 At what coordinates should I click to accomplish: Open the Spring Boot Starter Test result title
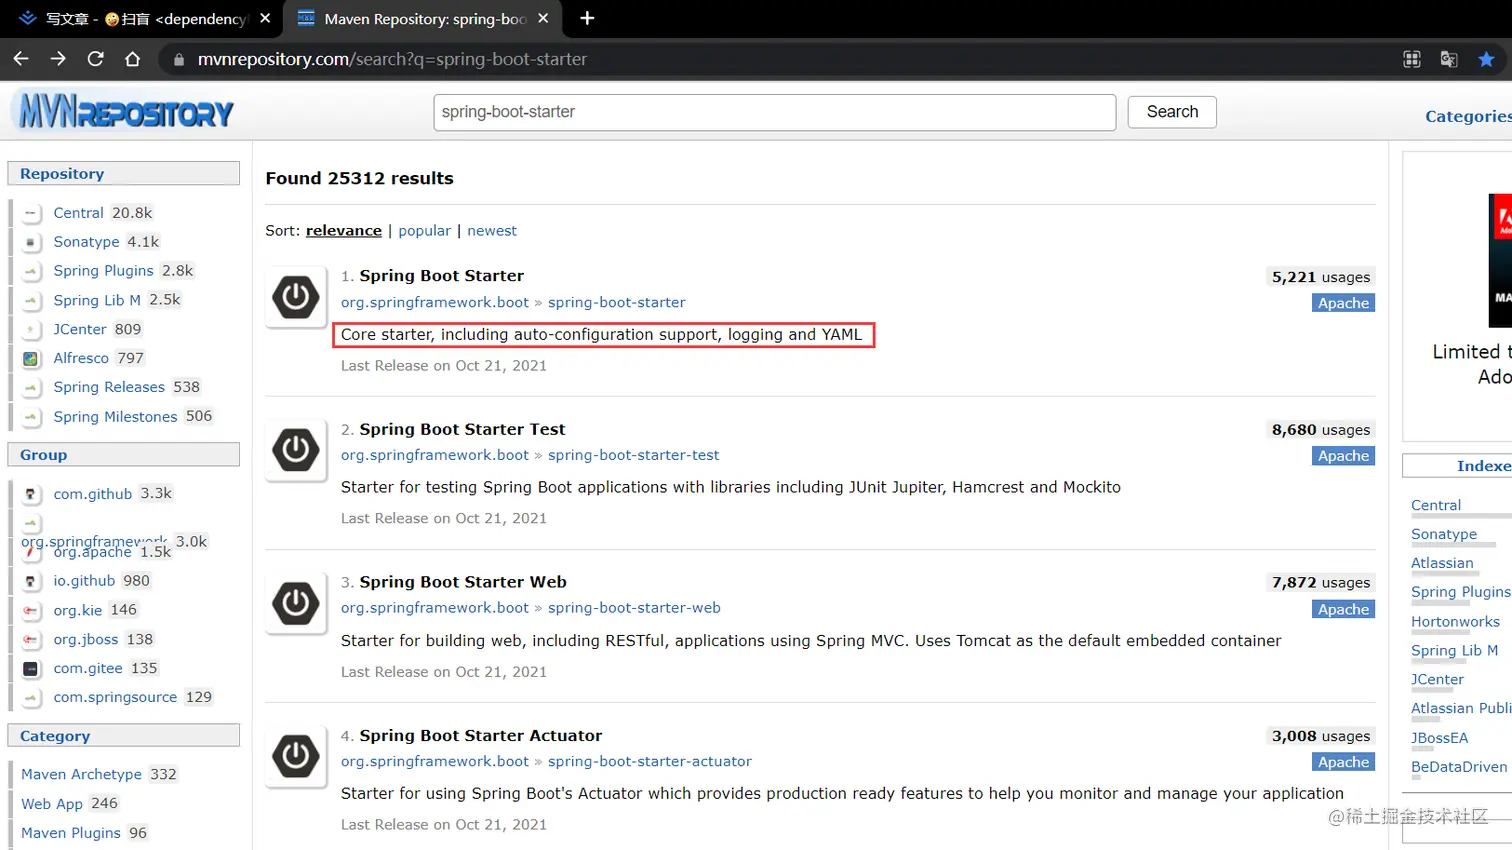point(462,429)
